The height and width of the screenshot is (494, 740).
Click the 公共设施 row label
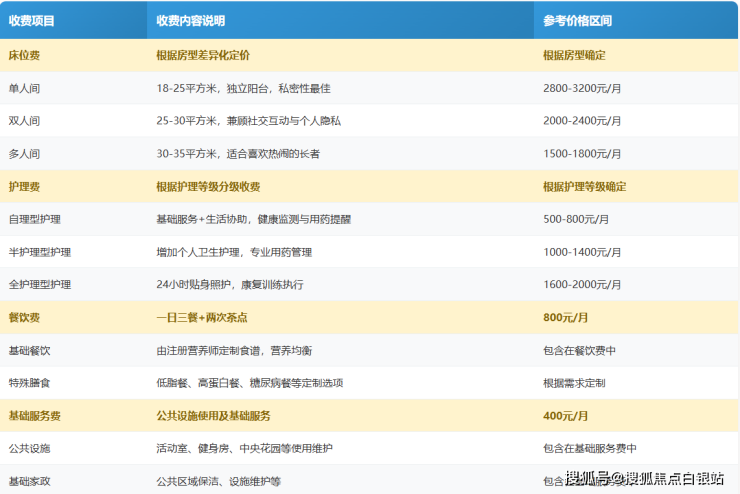(x=29, y=448)
